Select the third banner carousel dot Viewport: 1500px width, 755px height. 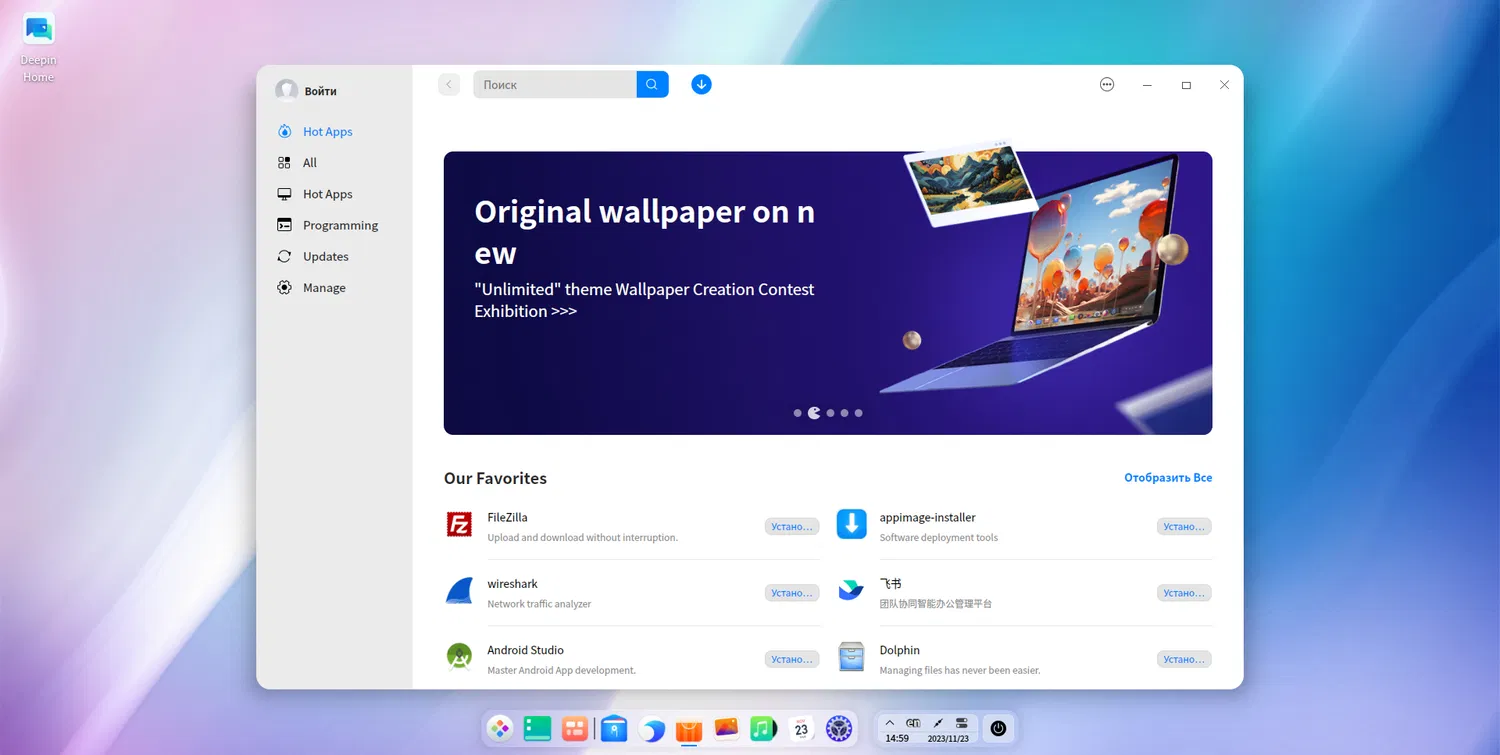click(830, 413)
